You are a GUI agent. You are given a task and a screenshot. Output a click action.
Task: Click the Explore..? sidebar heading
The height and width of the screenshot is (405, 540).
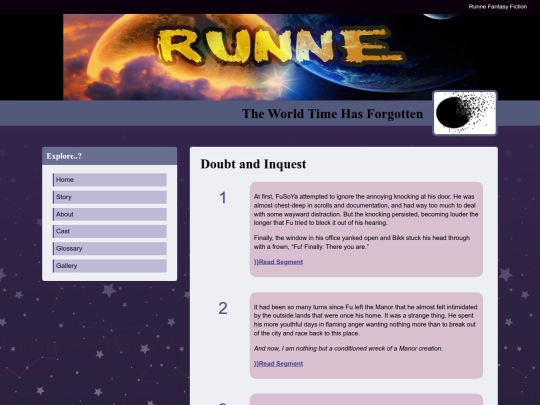click(x=64, y=156)
